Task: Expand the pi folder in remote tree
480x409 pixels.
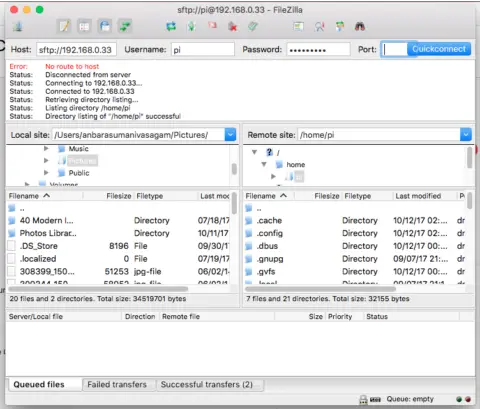Action: [273, 176]
